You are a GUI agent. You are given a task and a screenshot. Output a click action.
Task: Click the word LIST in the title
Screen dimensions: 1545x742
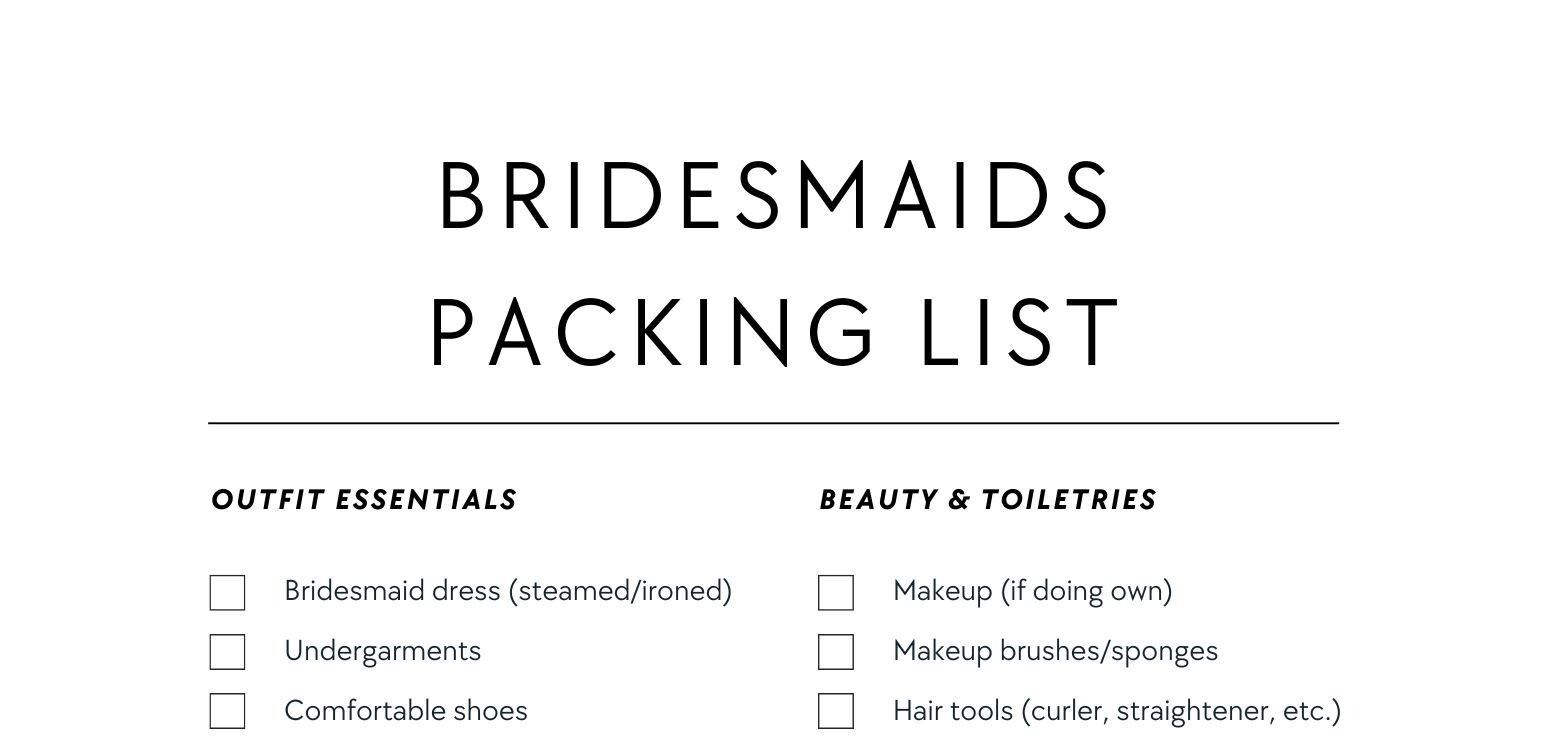[x=1019, y=332]
